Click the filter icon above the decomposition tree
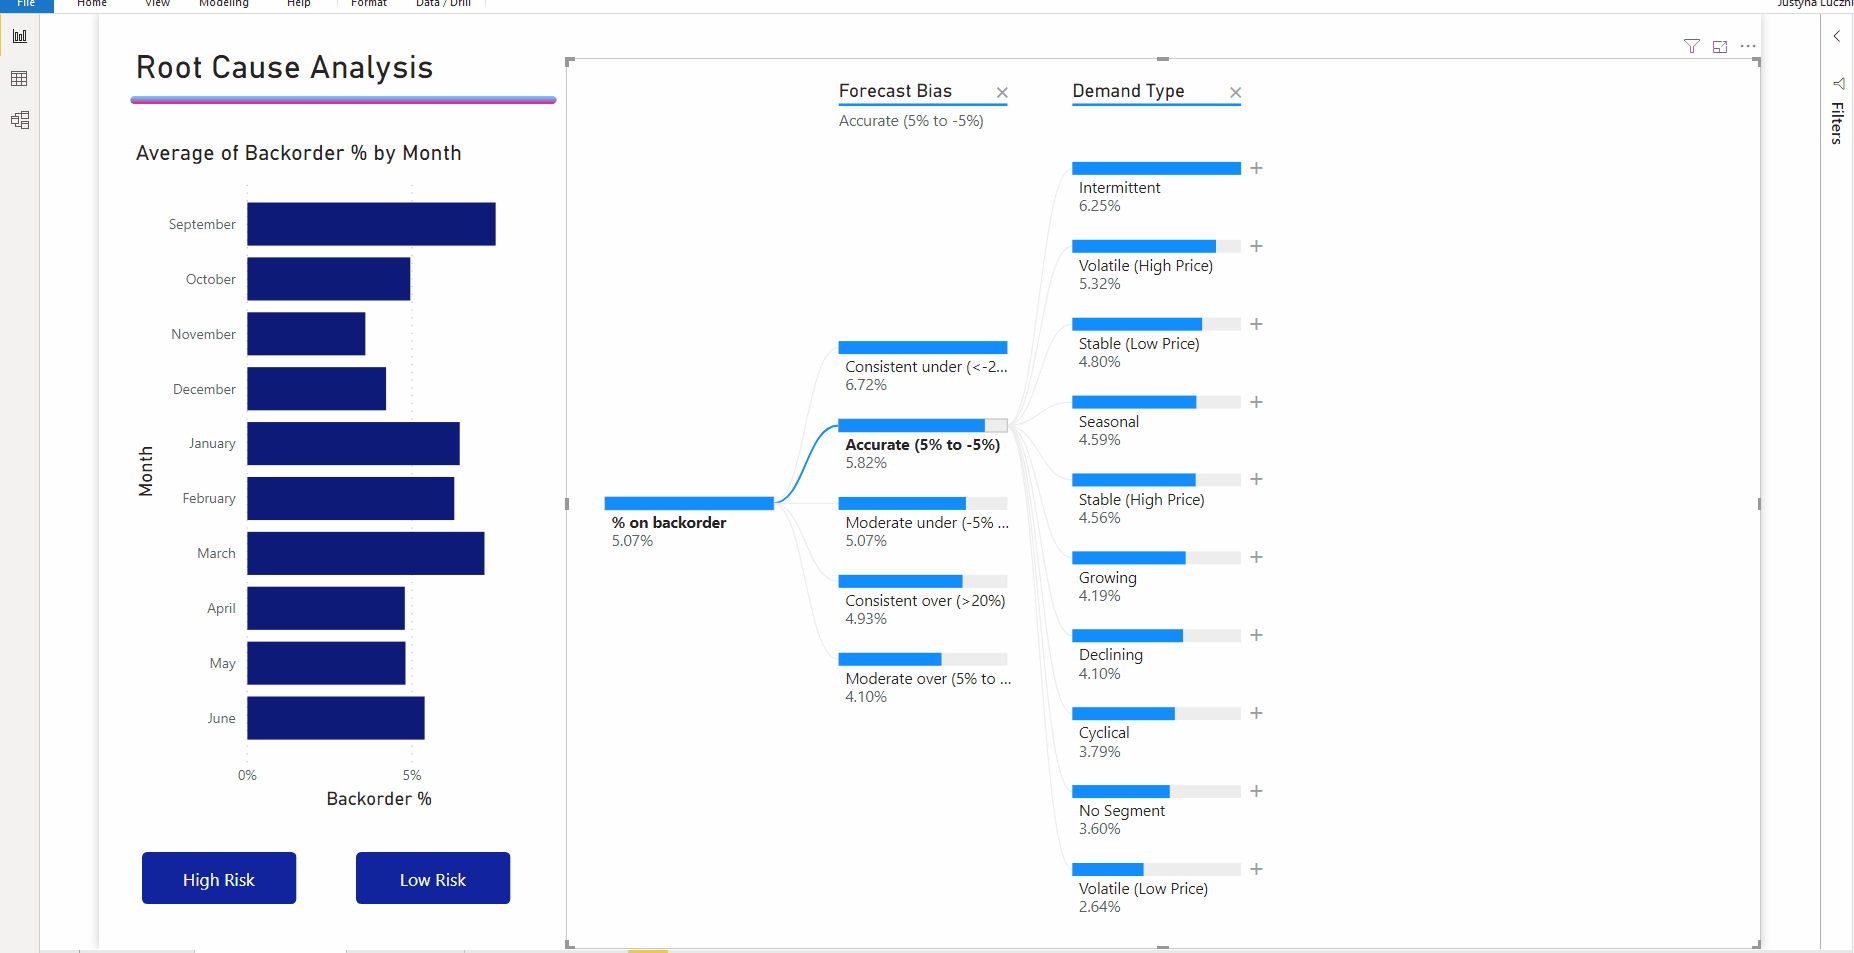 (1691, 46)
